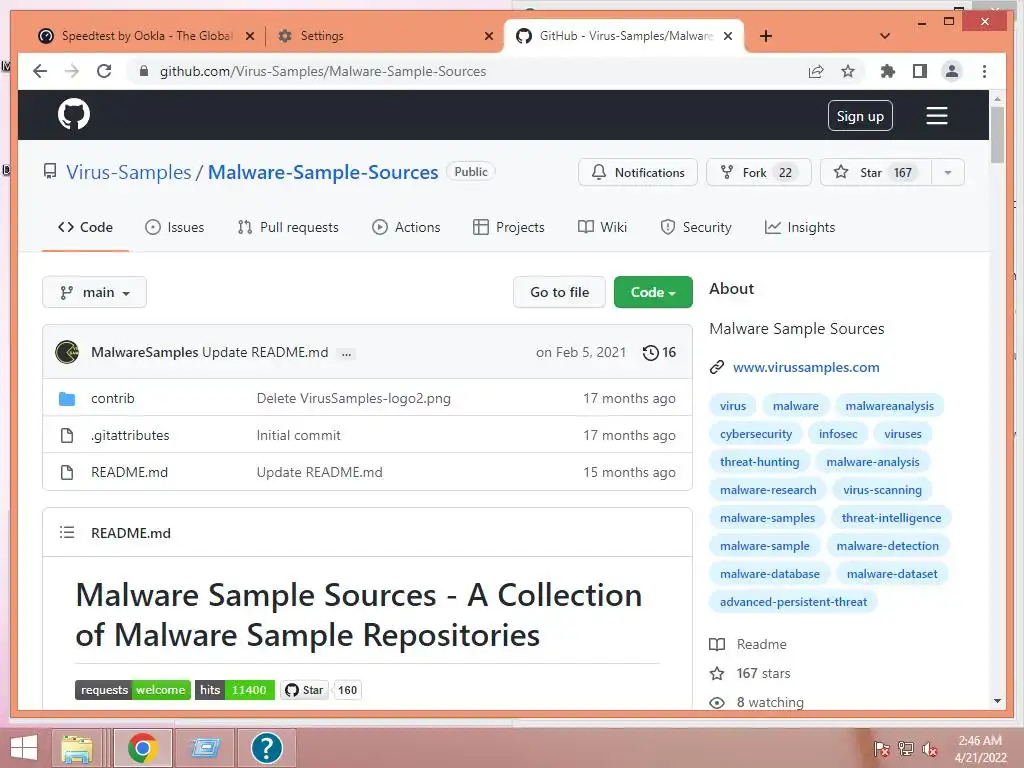Click the page vertical scrollbar thumb
The height and width of the screenshot is (768, 1024).
(x=997, y=134)
